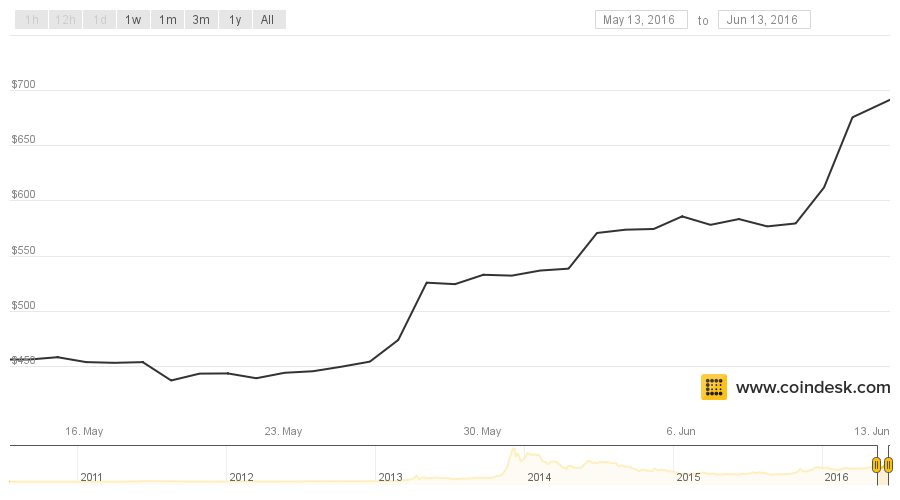Switch chart to the 3m range

pos(201,20)
